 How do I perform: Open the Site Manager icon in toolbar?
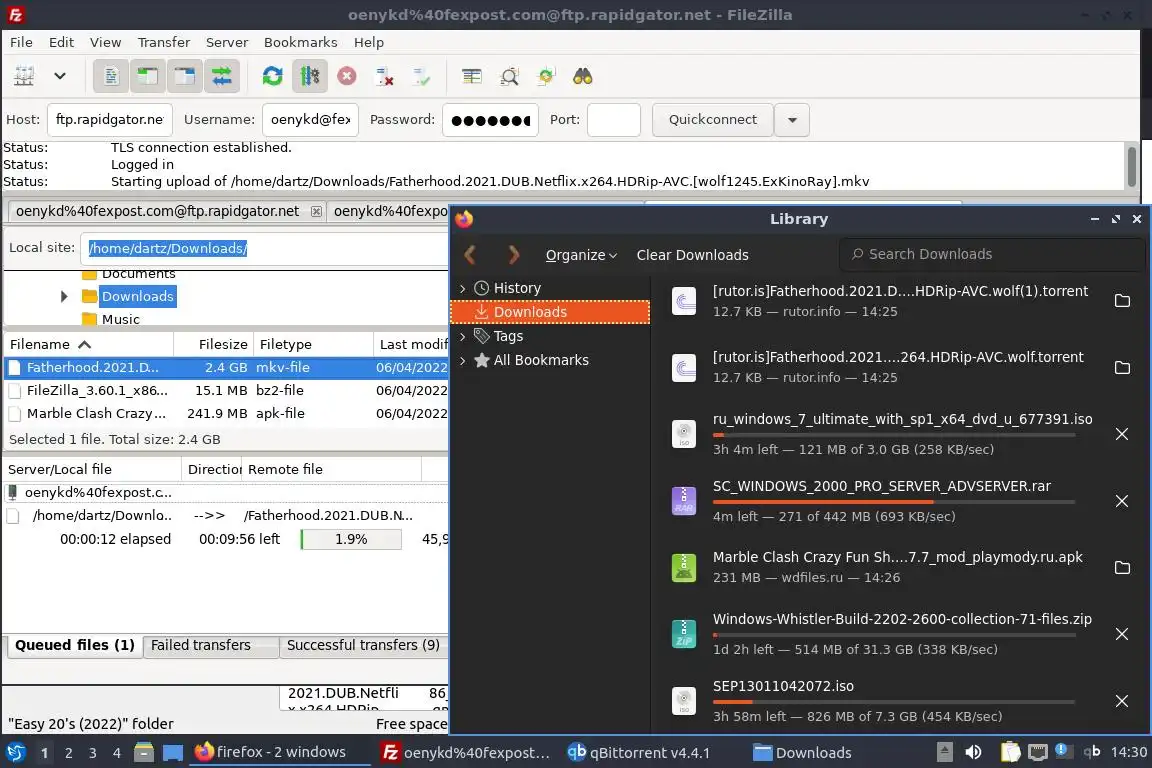(x=24, y=76)
